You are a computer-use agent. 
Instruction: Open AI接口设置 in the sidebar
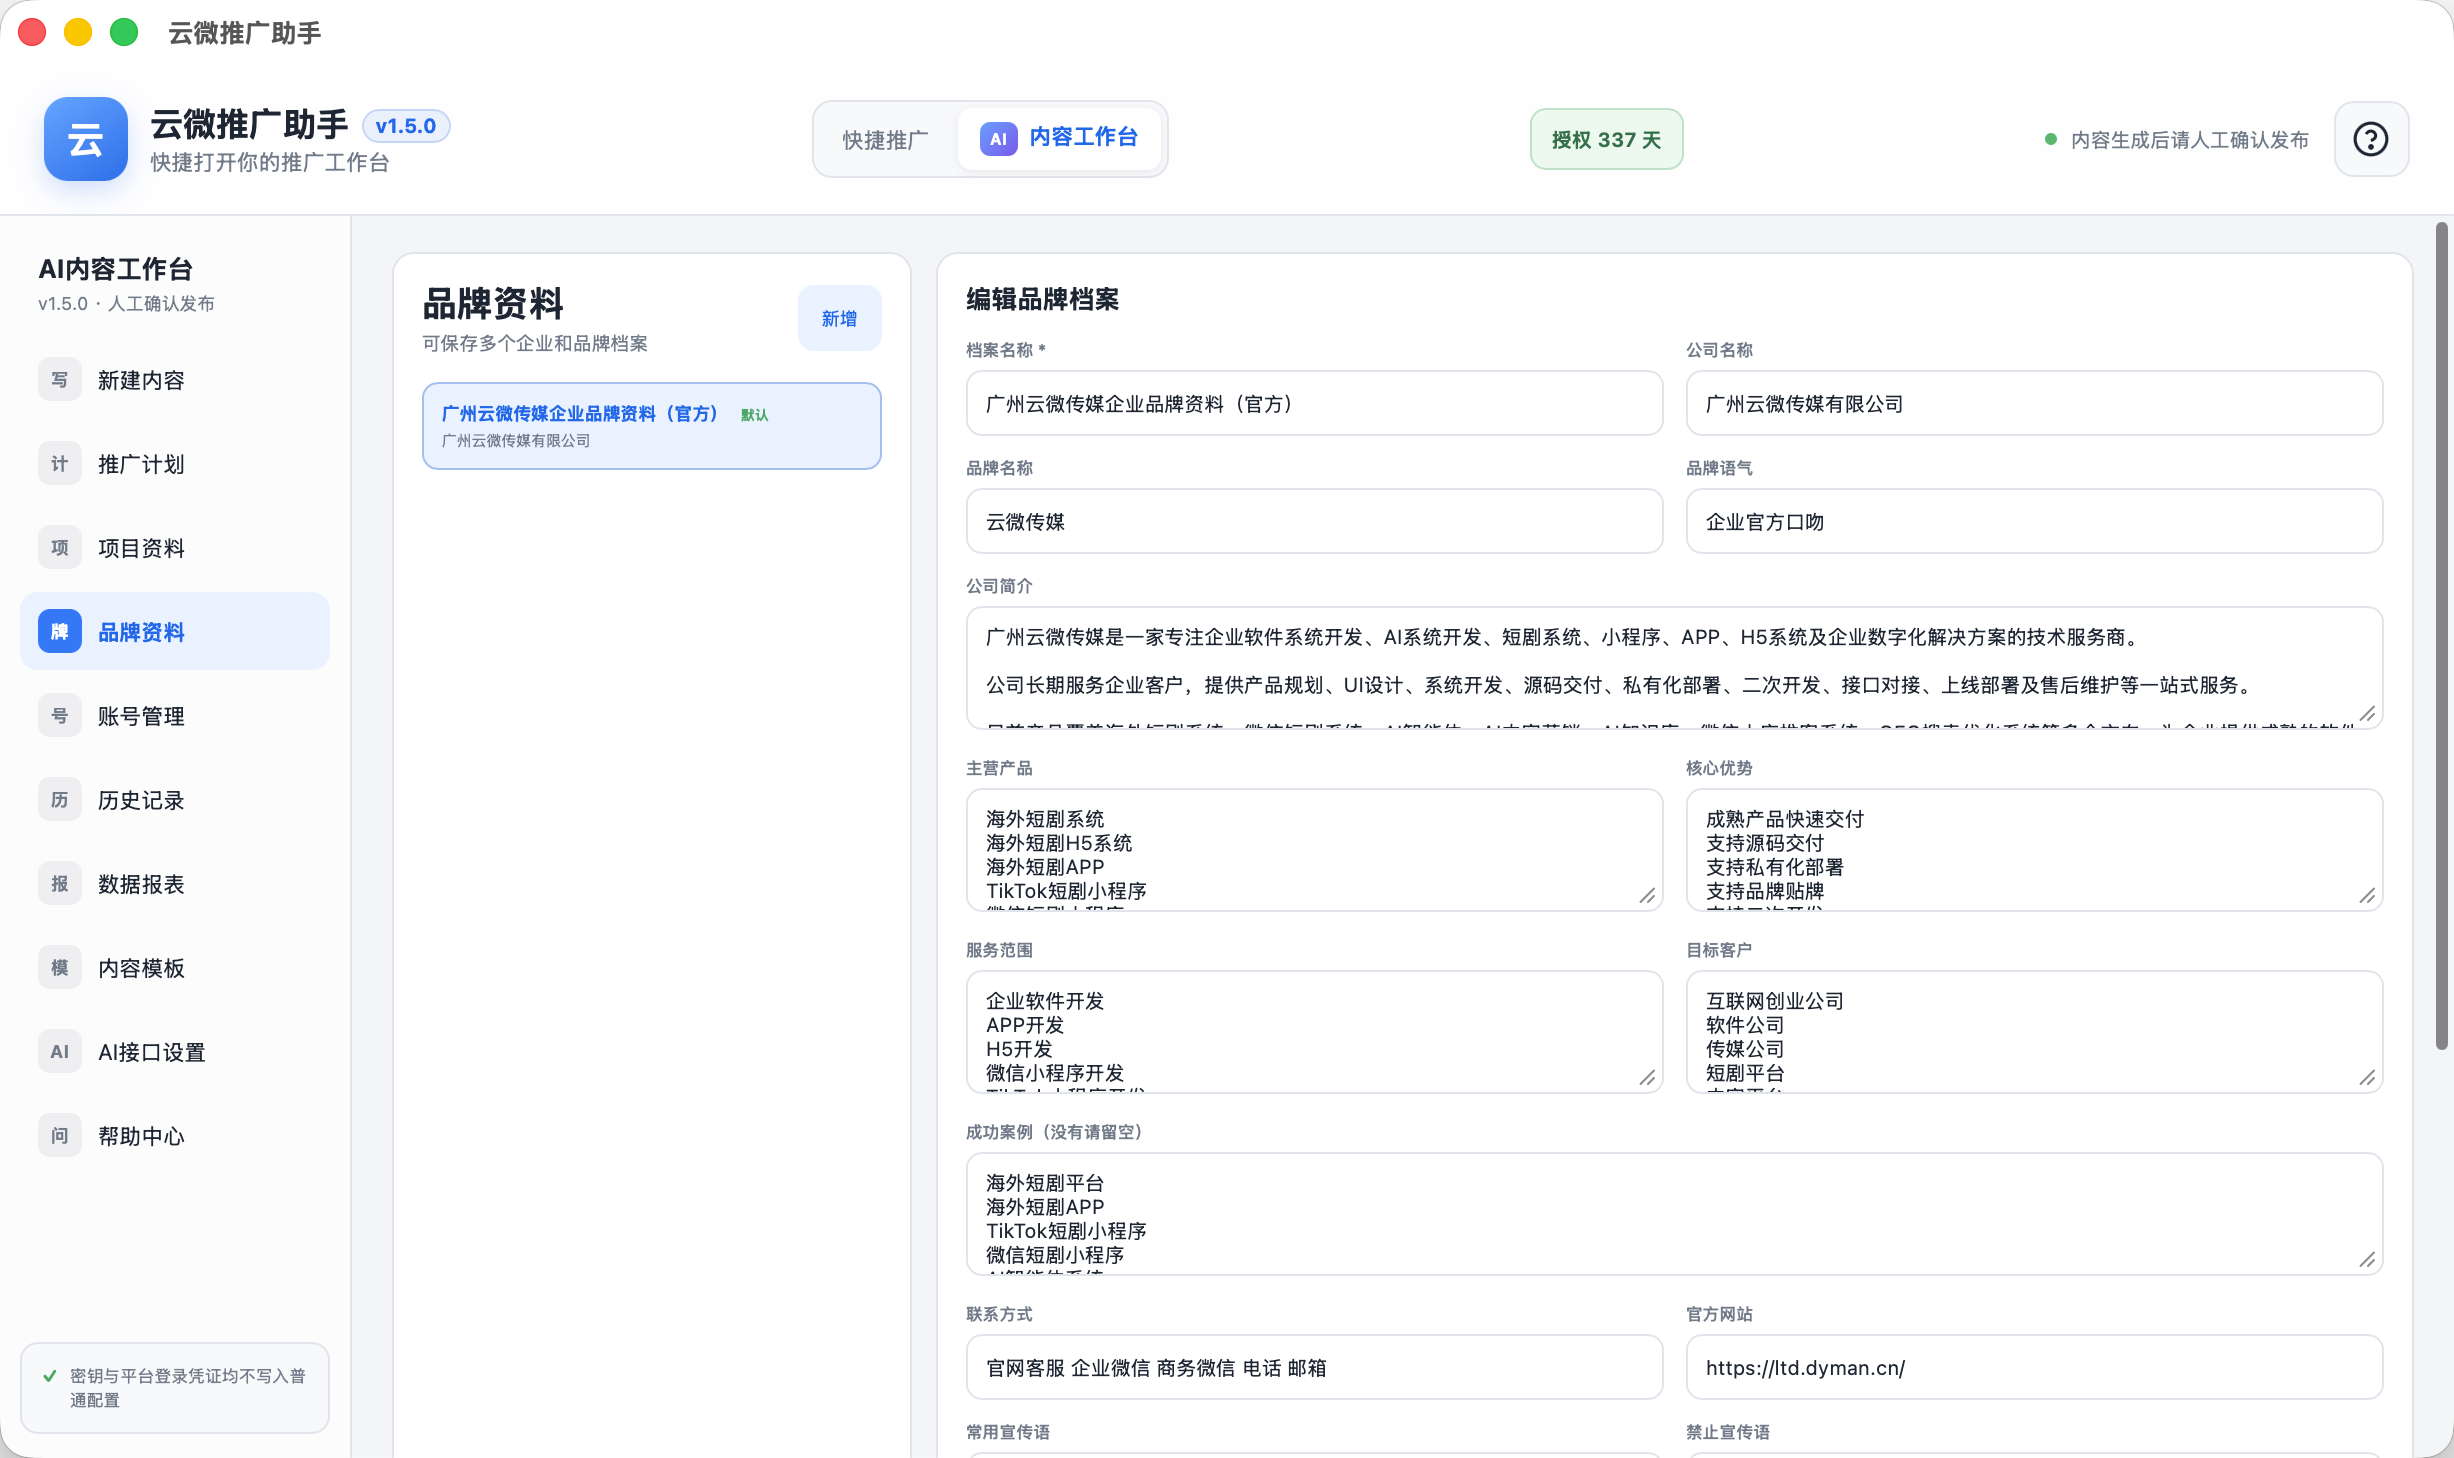point(175,1052)
